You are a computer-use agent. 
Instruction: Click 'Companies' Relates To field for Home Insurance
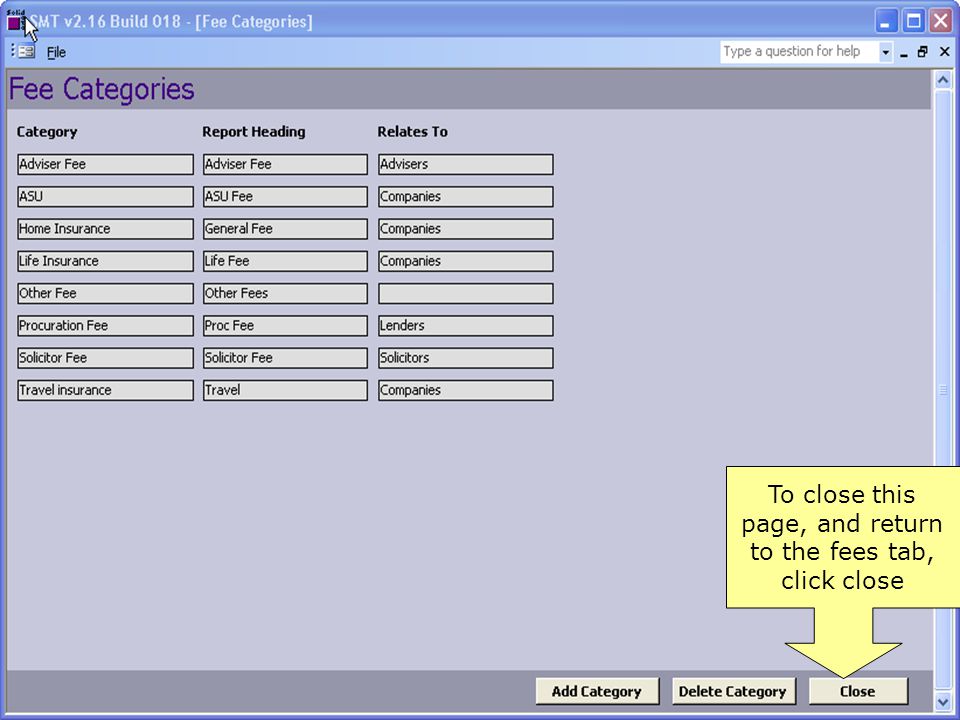466,229
